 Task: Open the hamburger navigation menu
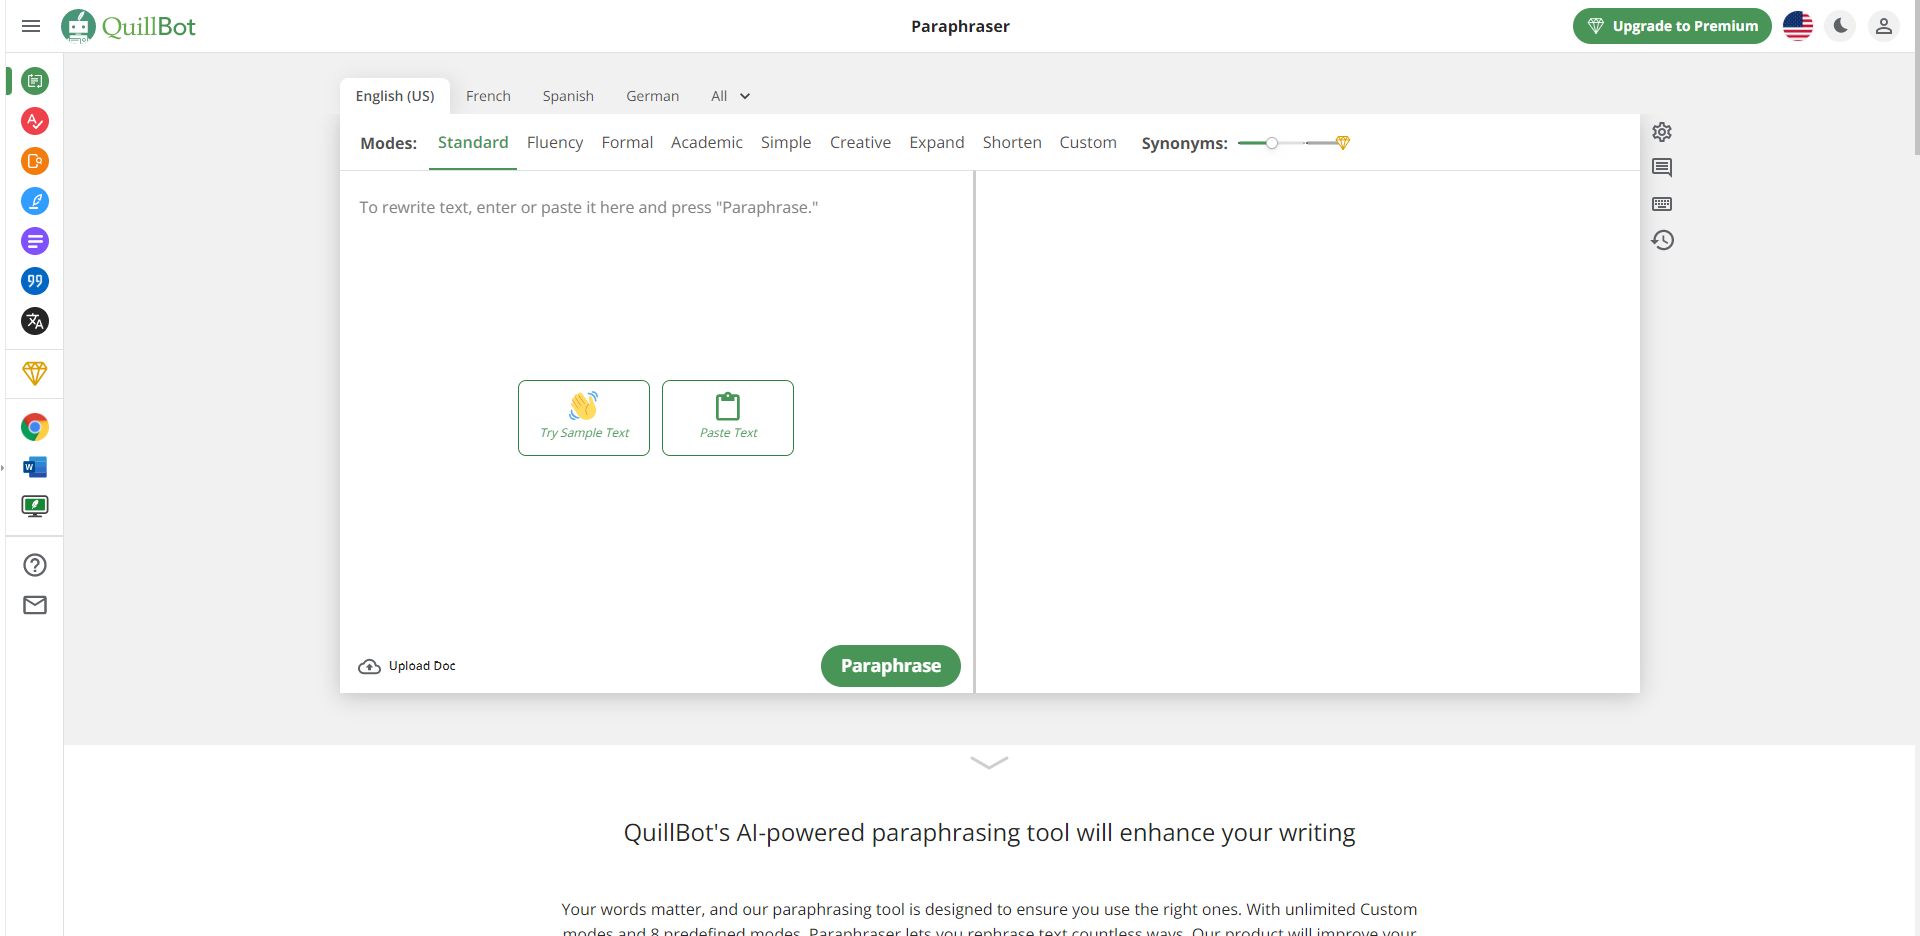(31, 26)
